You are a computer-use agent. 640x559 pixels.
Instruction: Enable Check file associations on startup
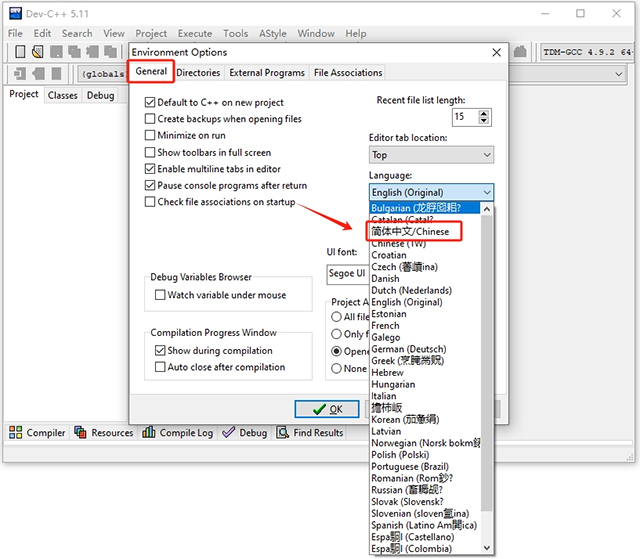click(150, 202)
